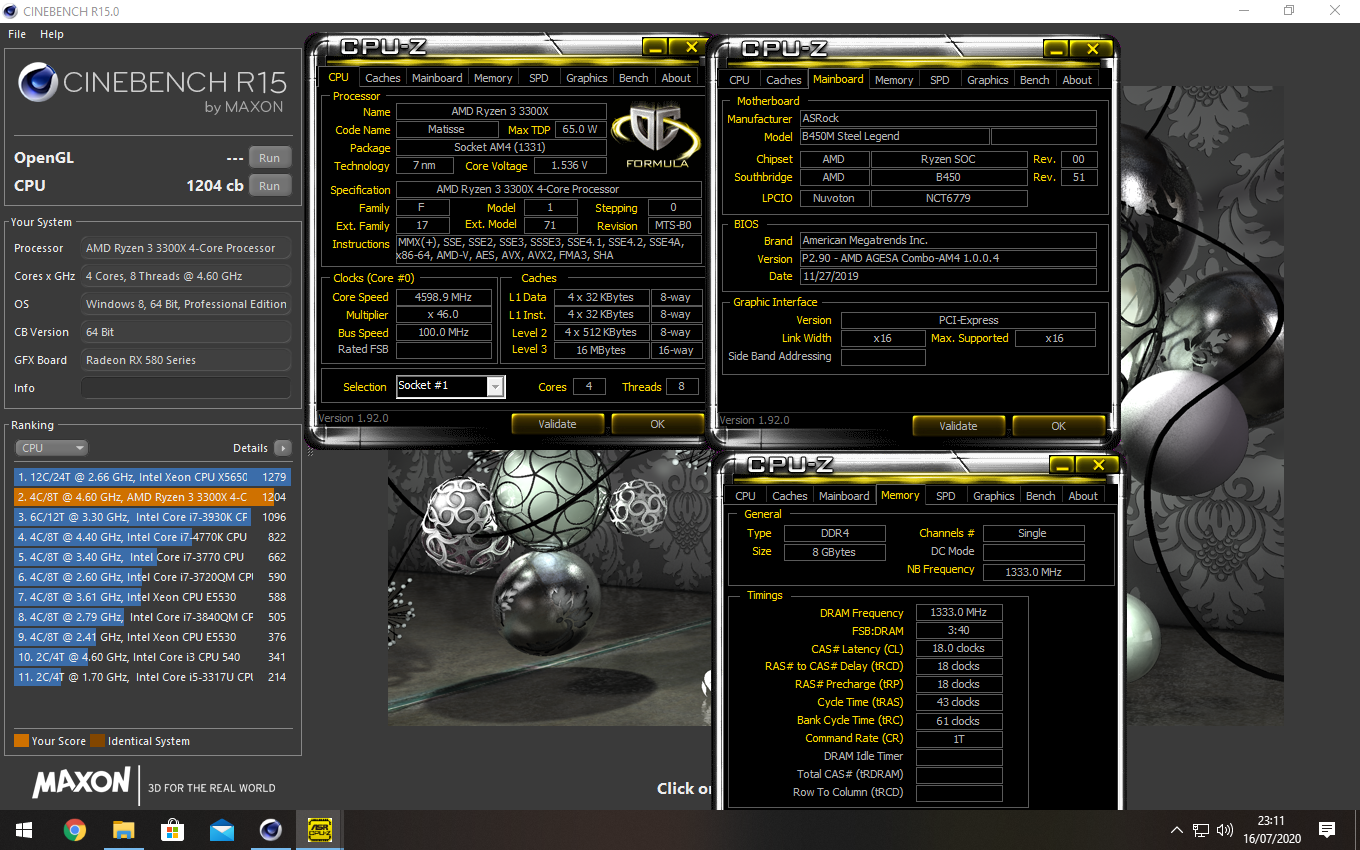Open CPU tab in Memory CPU-Z window
This screenshot has height=850, width=1360.
point(746,496)
